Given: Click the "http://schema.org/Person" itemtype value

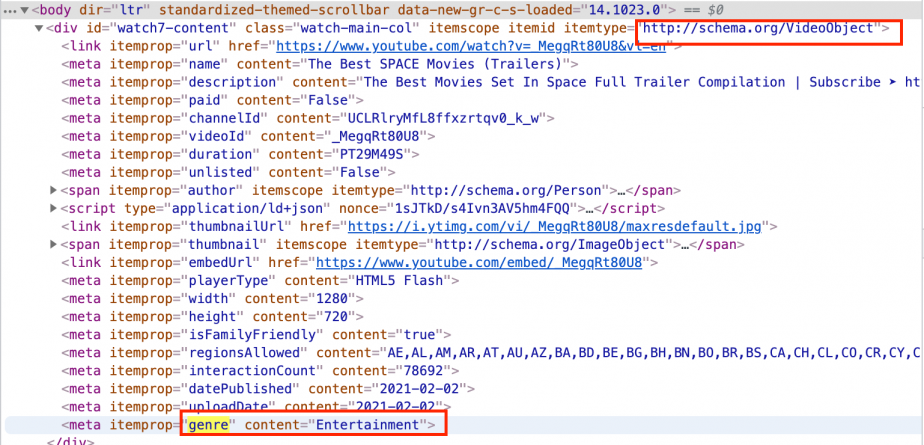Looking at the screenshot, I should click(506, 190).
